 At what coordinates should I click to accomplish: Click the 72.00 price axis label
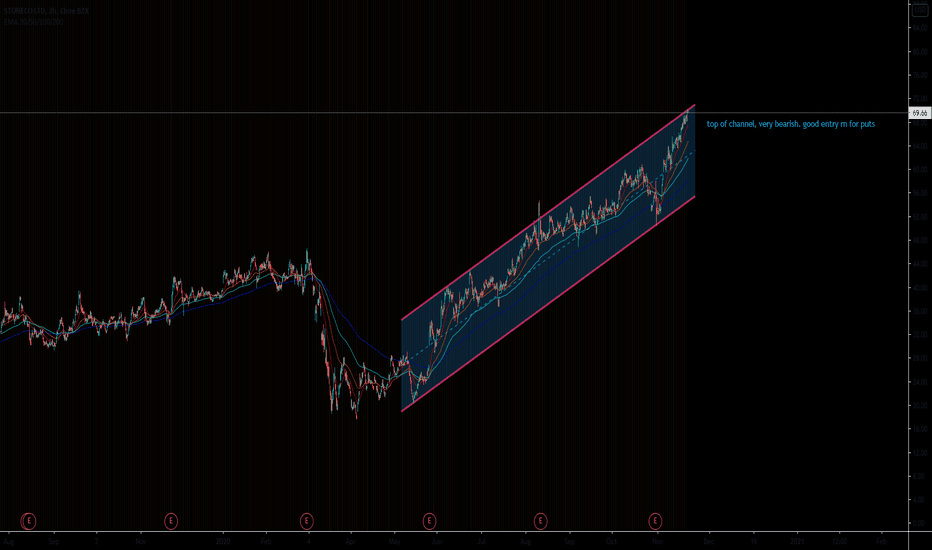pyautogui.click(x=920, y=99)
